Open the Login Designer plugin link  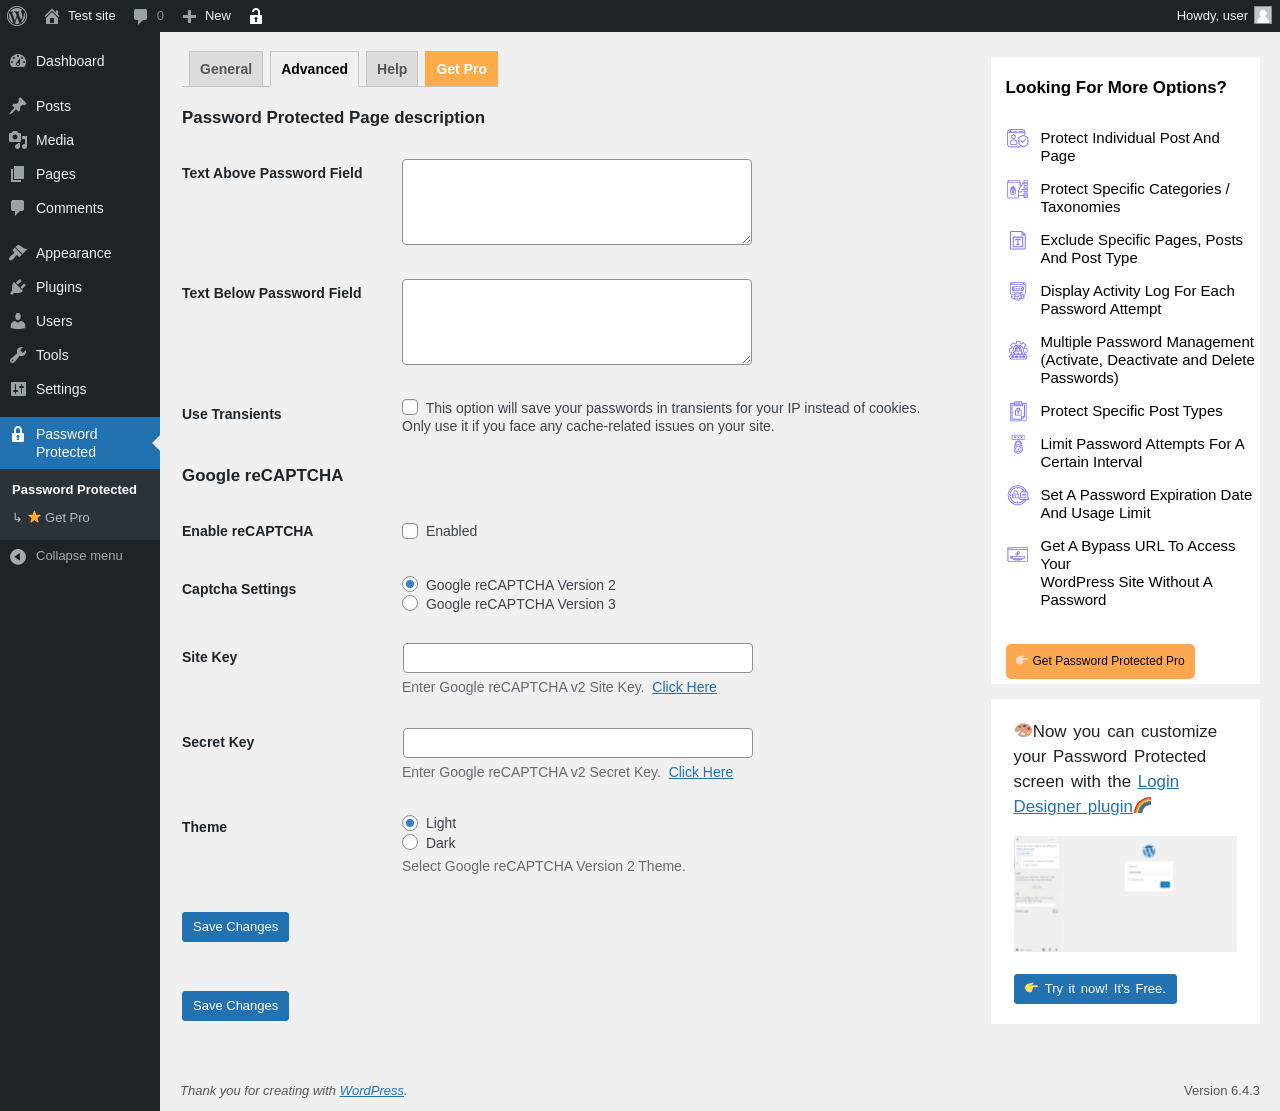pos(1096,794)
